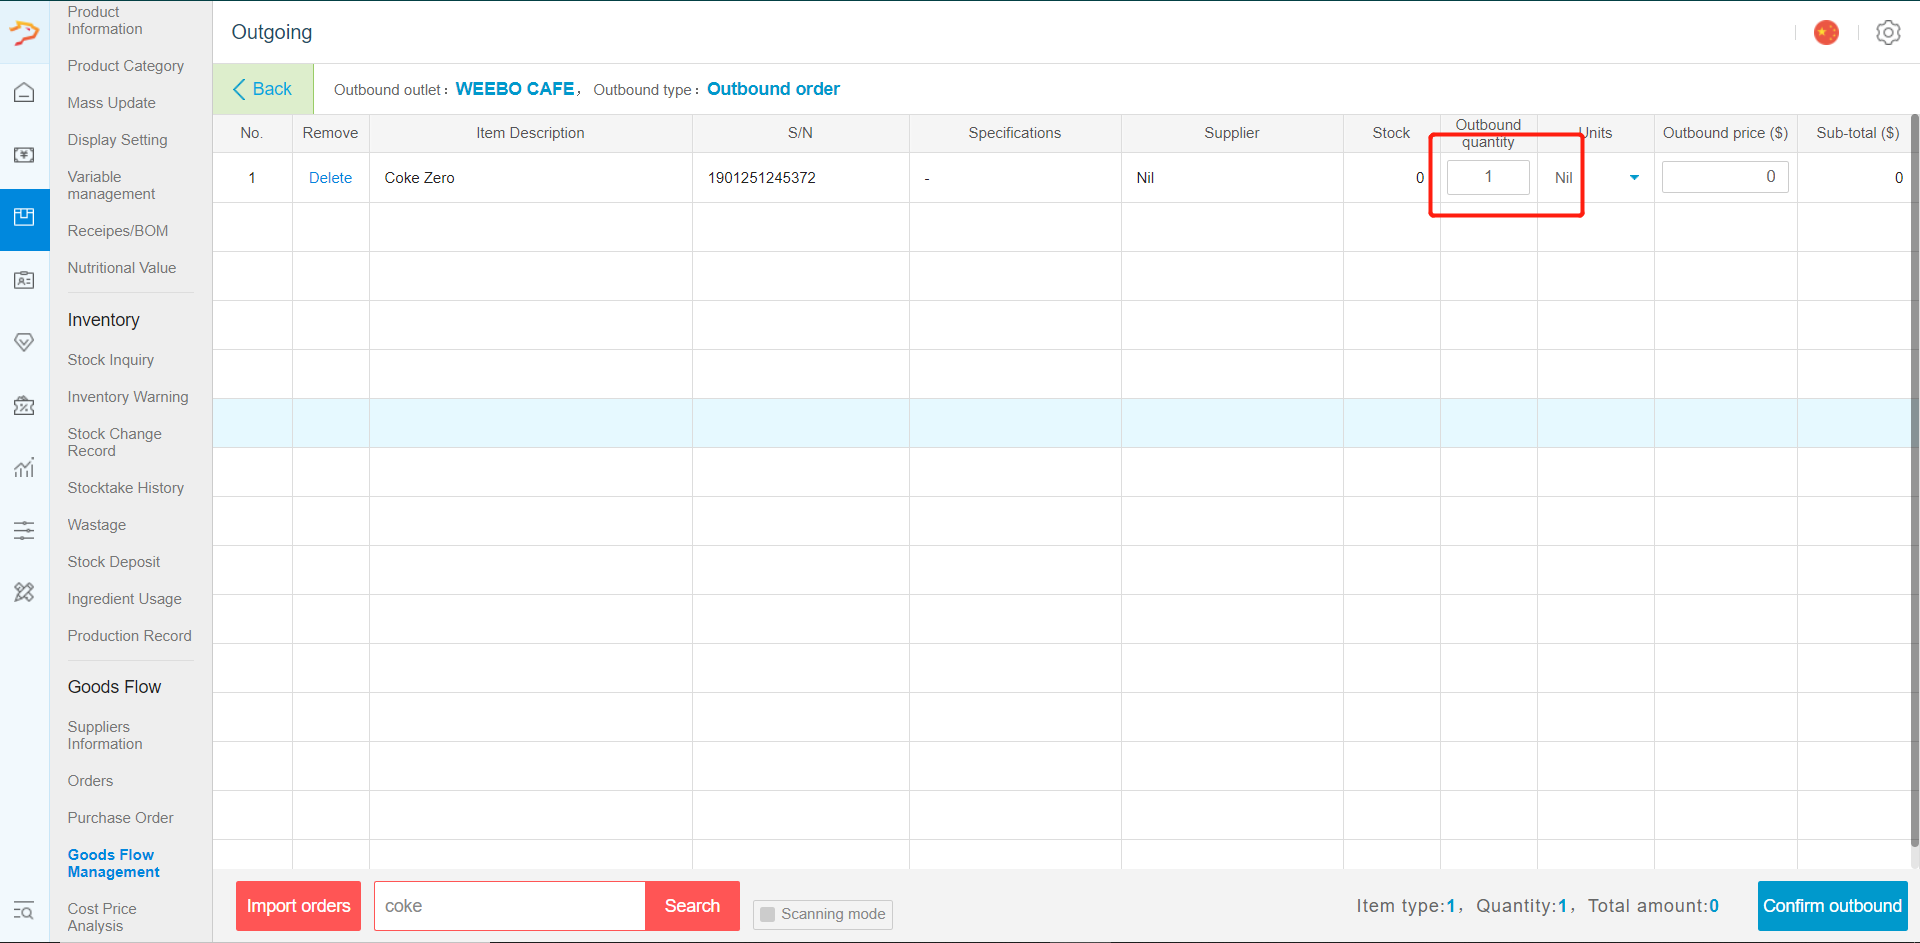Click the Confirm outbound button
The image size is (1920, 943).
click(1832, 906)
